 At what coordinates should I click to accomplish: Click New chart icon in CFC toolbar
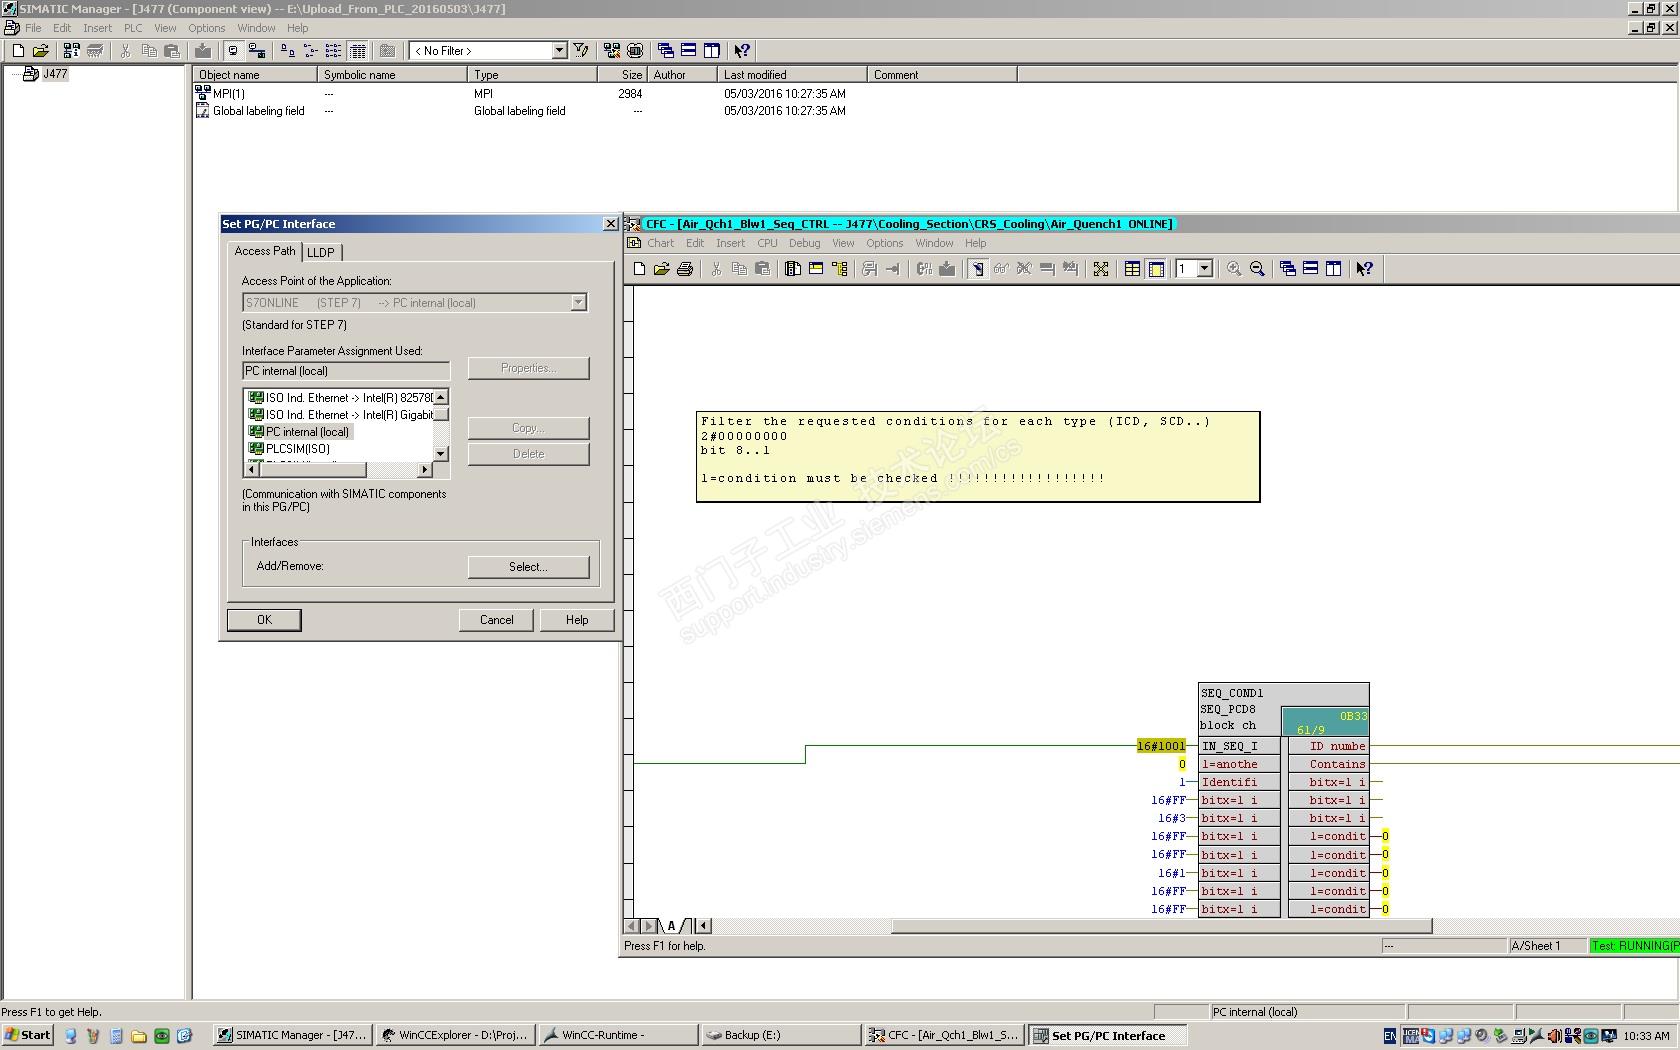click(639, 269)
